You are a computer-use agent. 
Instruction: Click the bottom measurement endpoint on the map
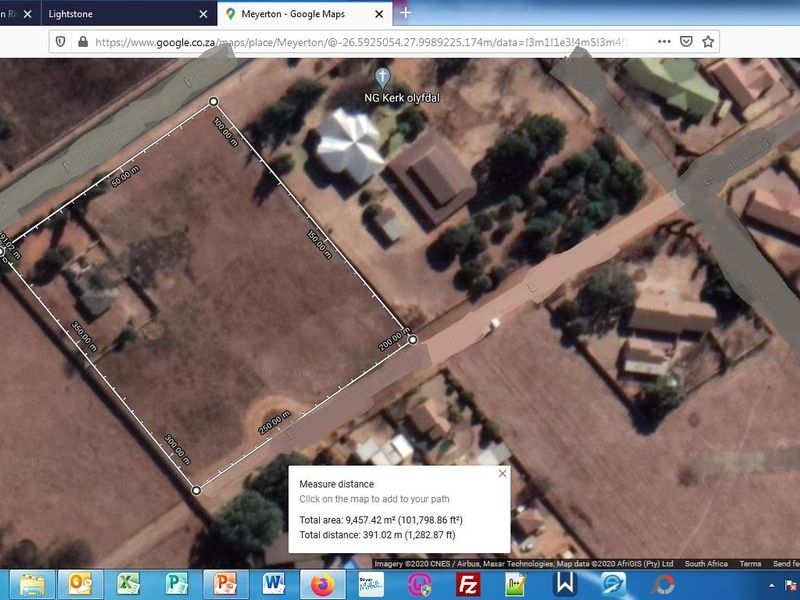click(196, 490)
